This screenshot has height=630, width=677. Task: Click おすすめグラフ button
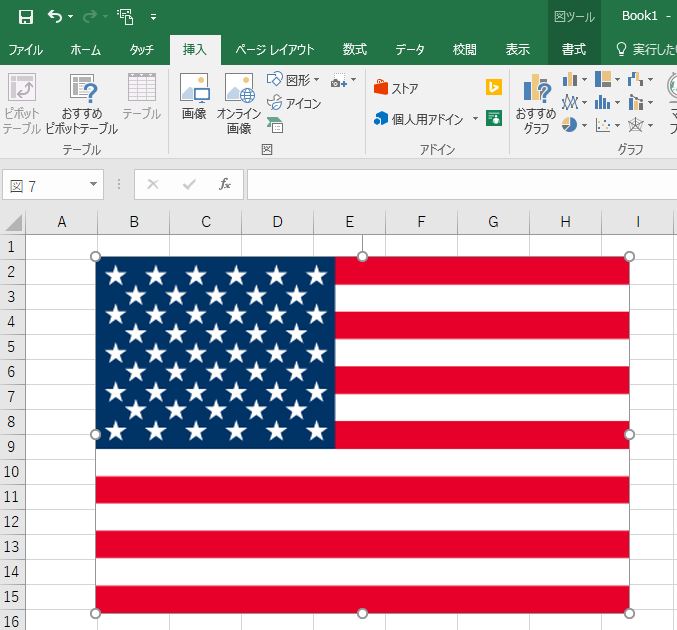[536, 104]
